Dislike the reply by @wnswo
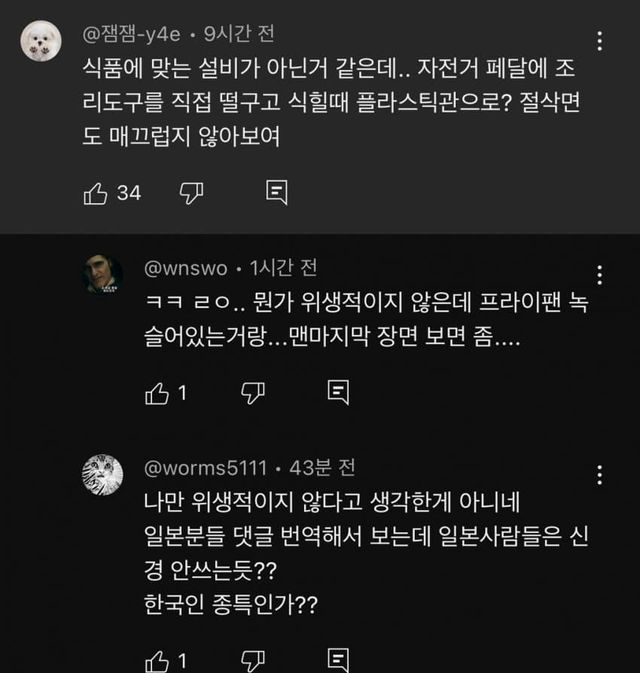 pyautogui.click(x=252, y=392)
